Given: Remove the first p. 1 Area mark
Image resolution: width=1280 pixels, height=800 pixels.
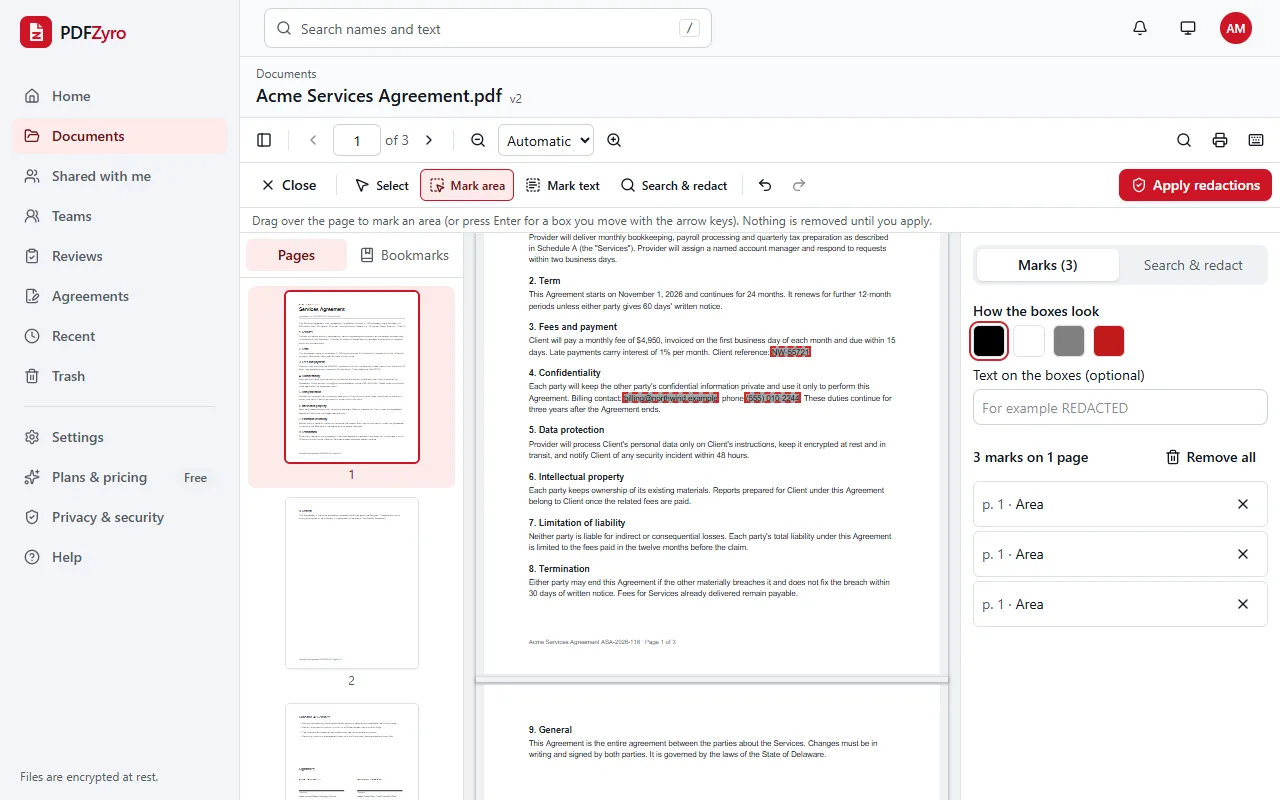Looking at the screenshot, I should (x=1243, y=504).
